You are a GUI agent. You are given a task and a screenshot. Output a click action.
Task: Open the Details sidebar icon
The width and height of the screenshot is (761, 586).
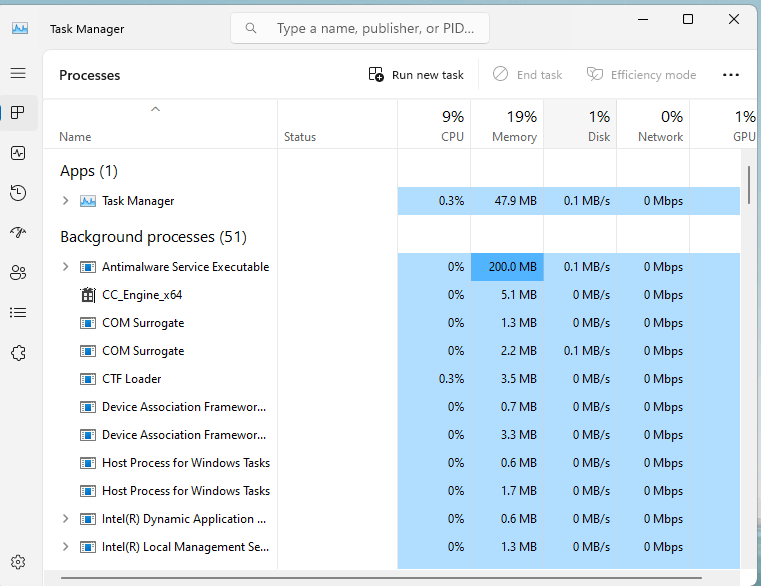coord(18,313)
